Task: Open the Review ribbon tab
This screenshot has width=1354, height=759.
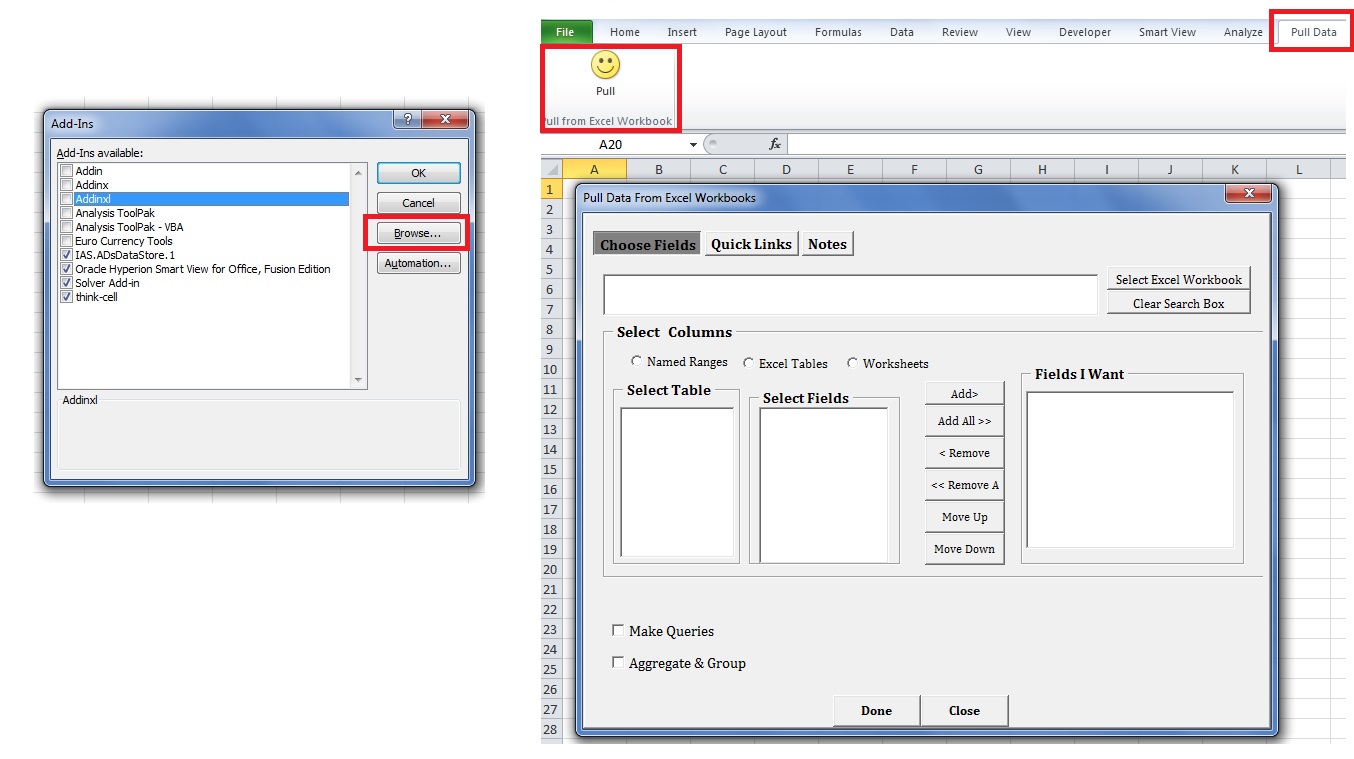Action: tap(960, 32)
